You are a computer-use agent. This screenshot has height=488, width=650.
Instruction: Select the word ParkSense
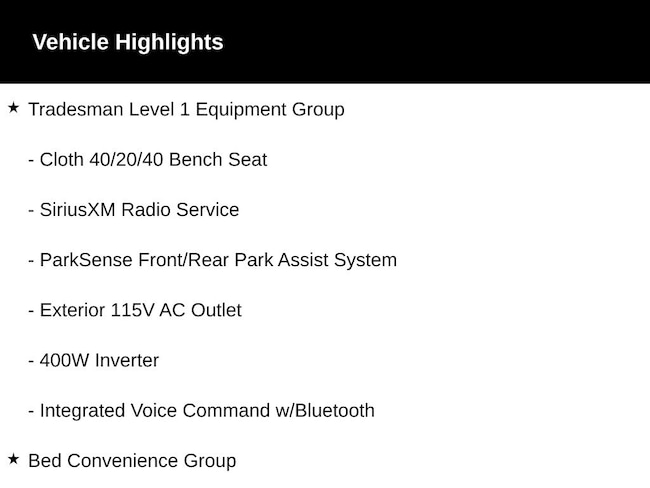click(x=86, y=260)
